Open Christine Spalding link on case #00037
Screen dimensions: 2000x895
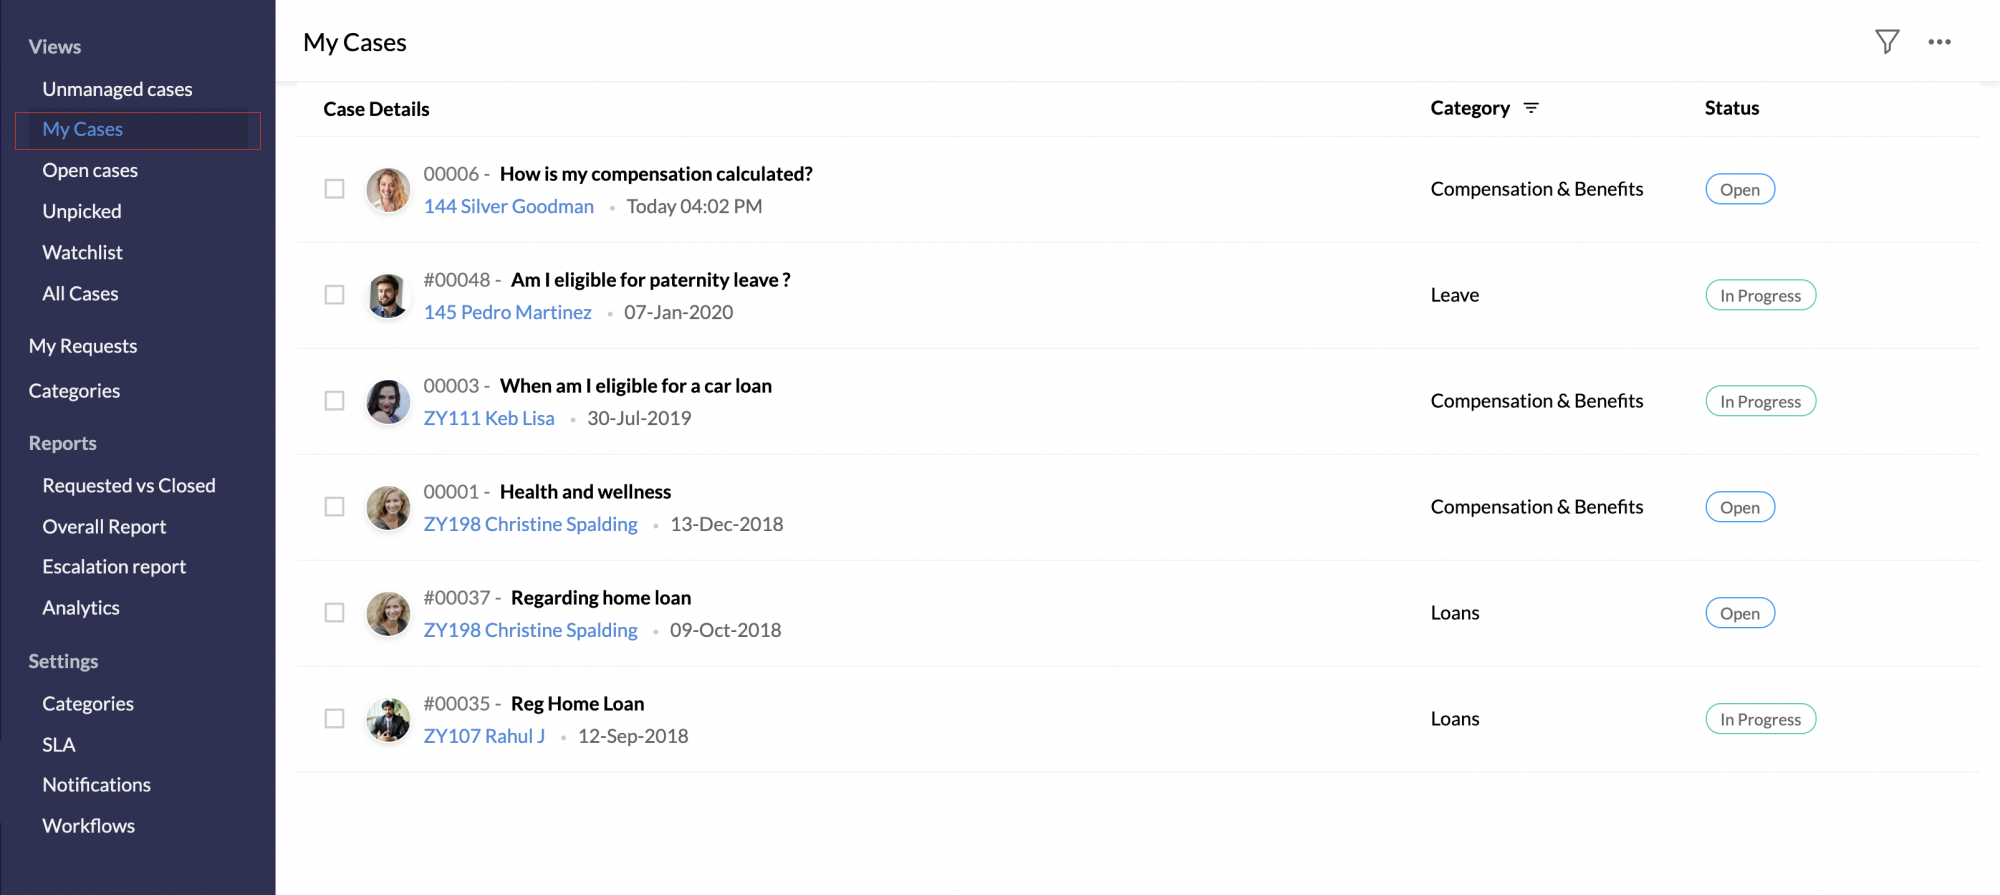click(530, 630)
